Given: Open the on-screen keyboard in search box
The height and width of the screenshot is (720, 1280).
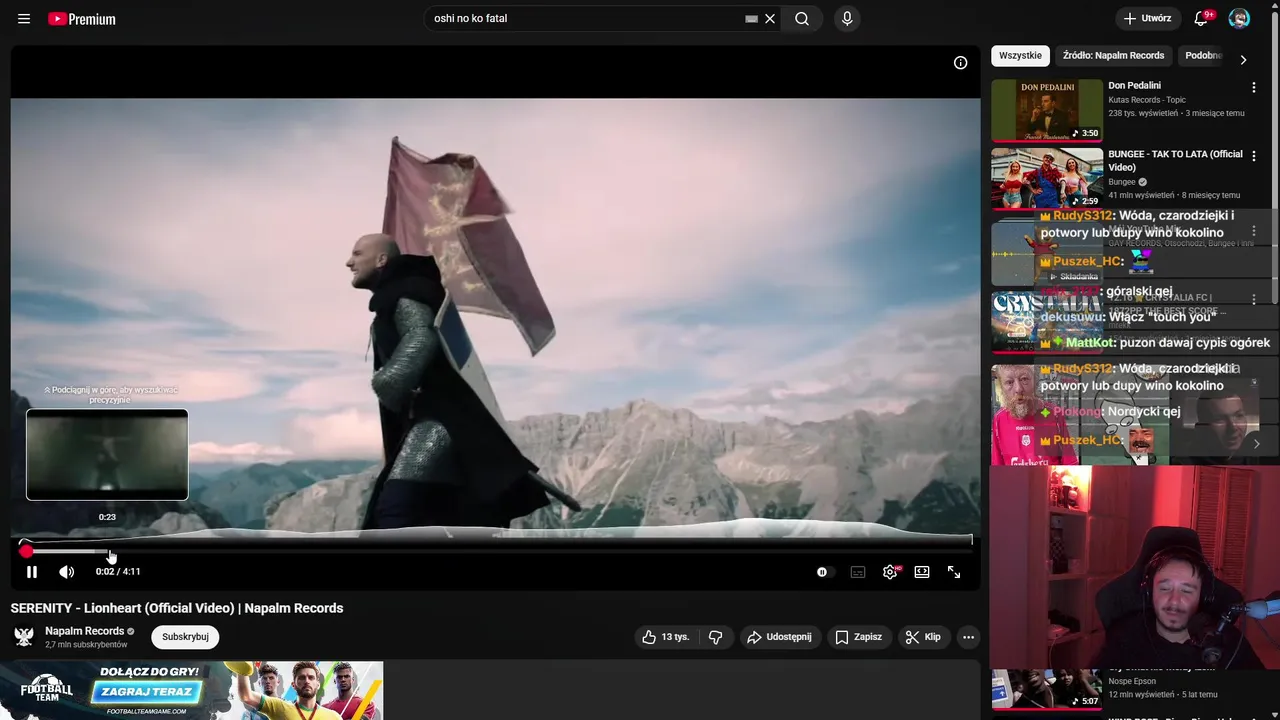Looking at the screenshot, I should point(752,19).
